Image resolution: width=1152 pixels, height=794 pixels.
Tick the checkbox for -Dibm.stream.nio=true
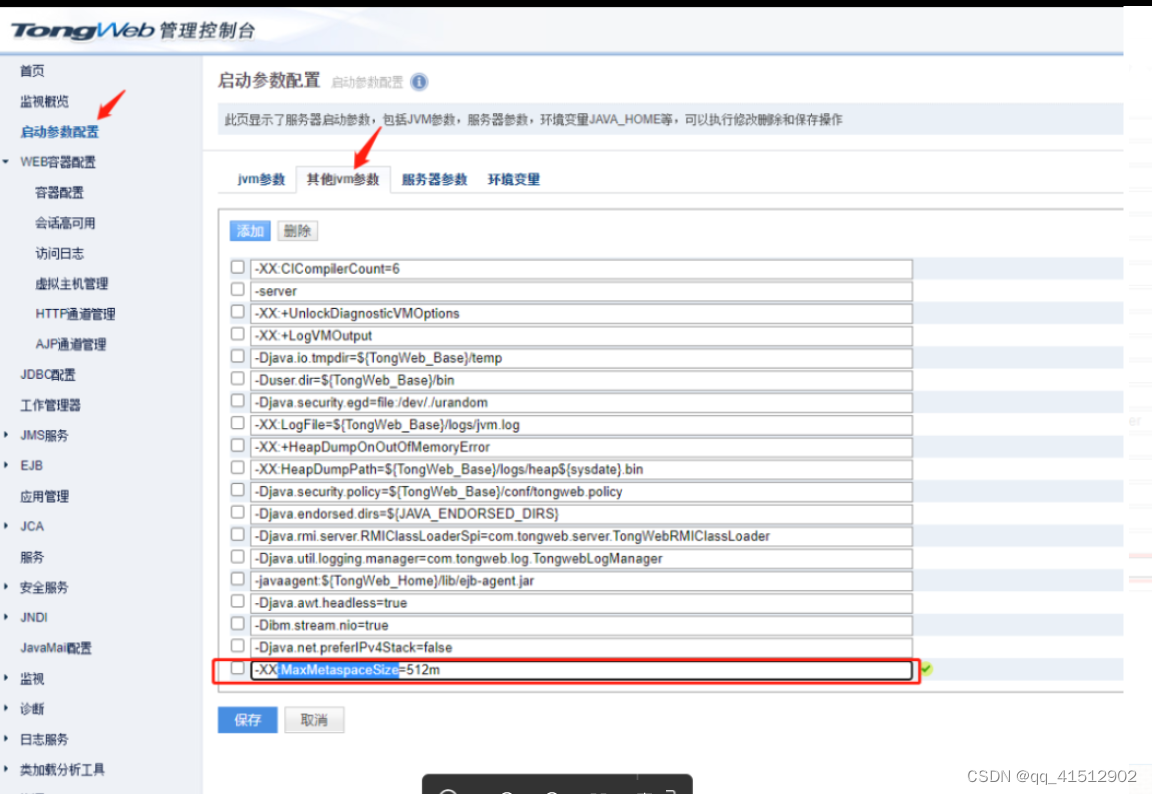(x=237, y=624)
